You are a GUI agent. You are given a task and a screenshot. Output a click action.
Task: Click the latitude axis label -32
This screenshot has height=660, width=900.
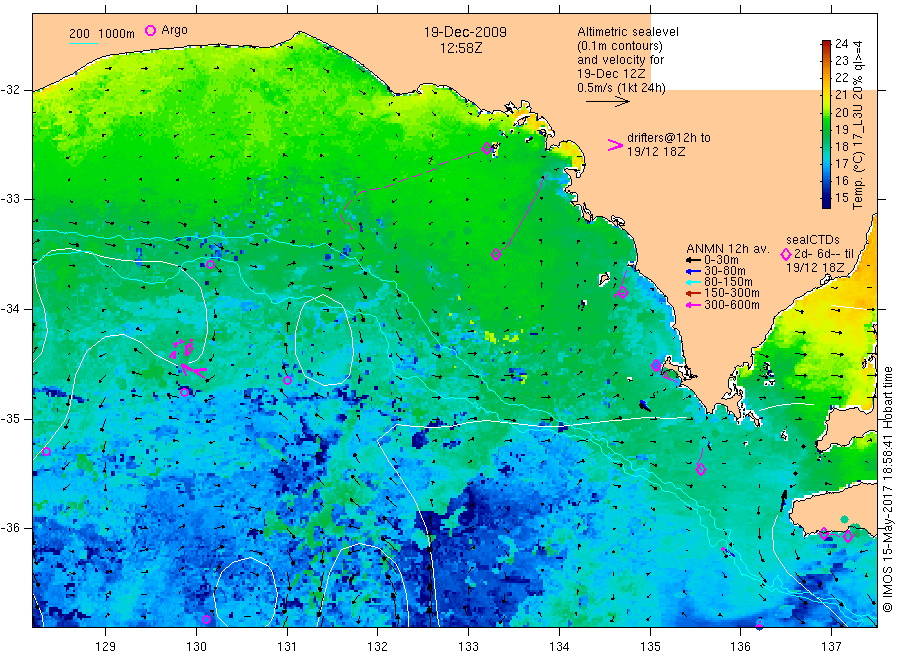click(10, 90)
